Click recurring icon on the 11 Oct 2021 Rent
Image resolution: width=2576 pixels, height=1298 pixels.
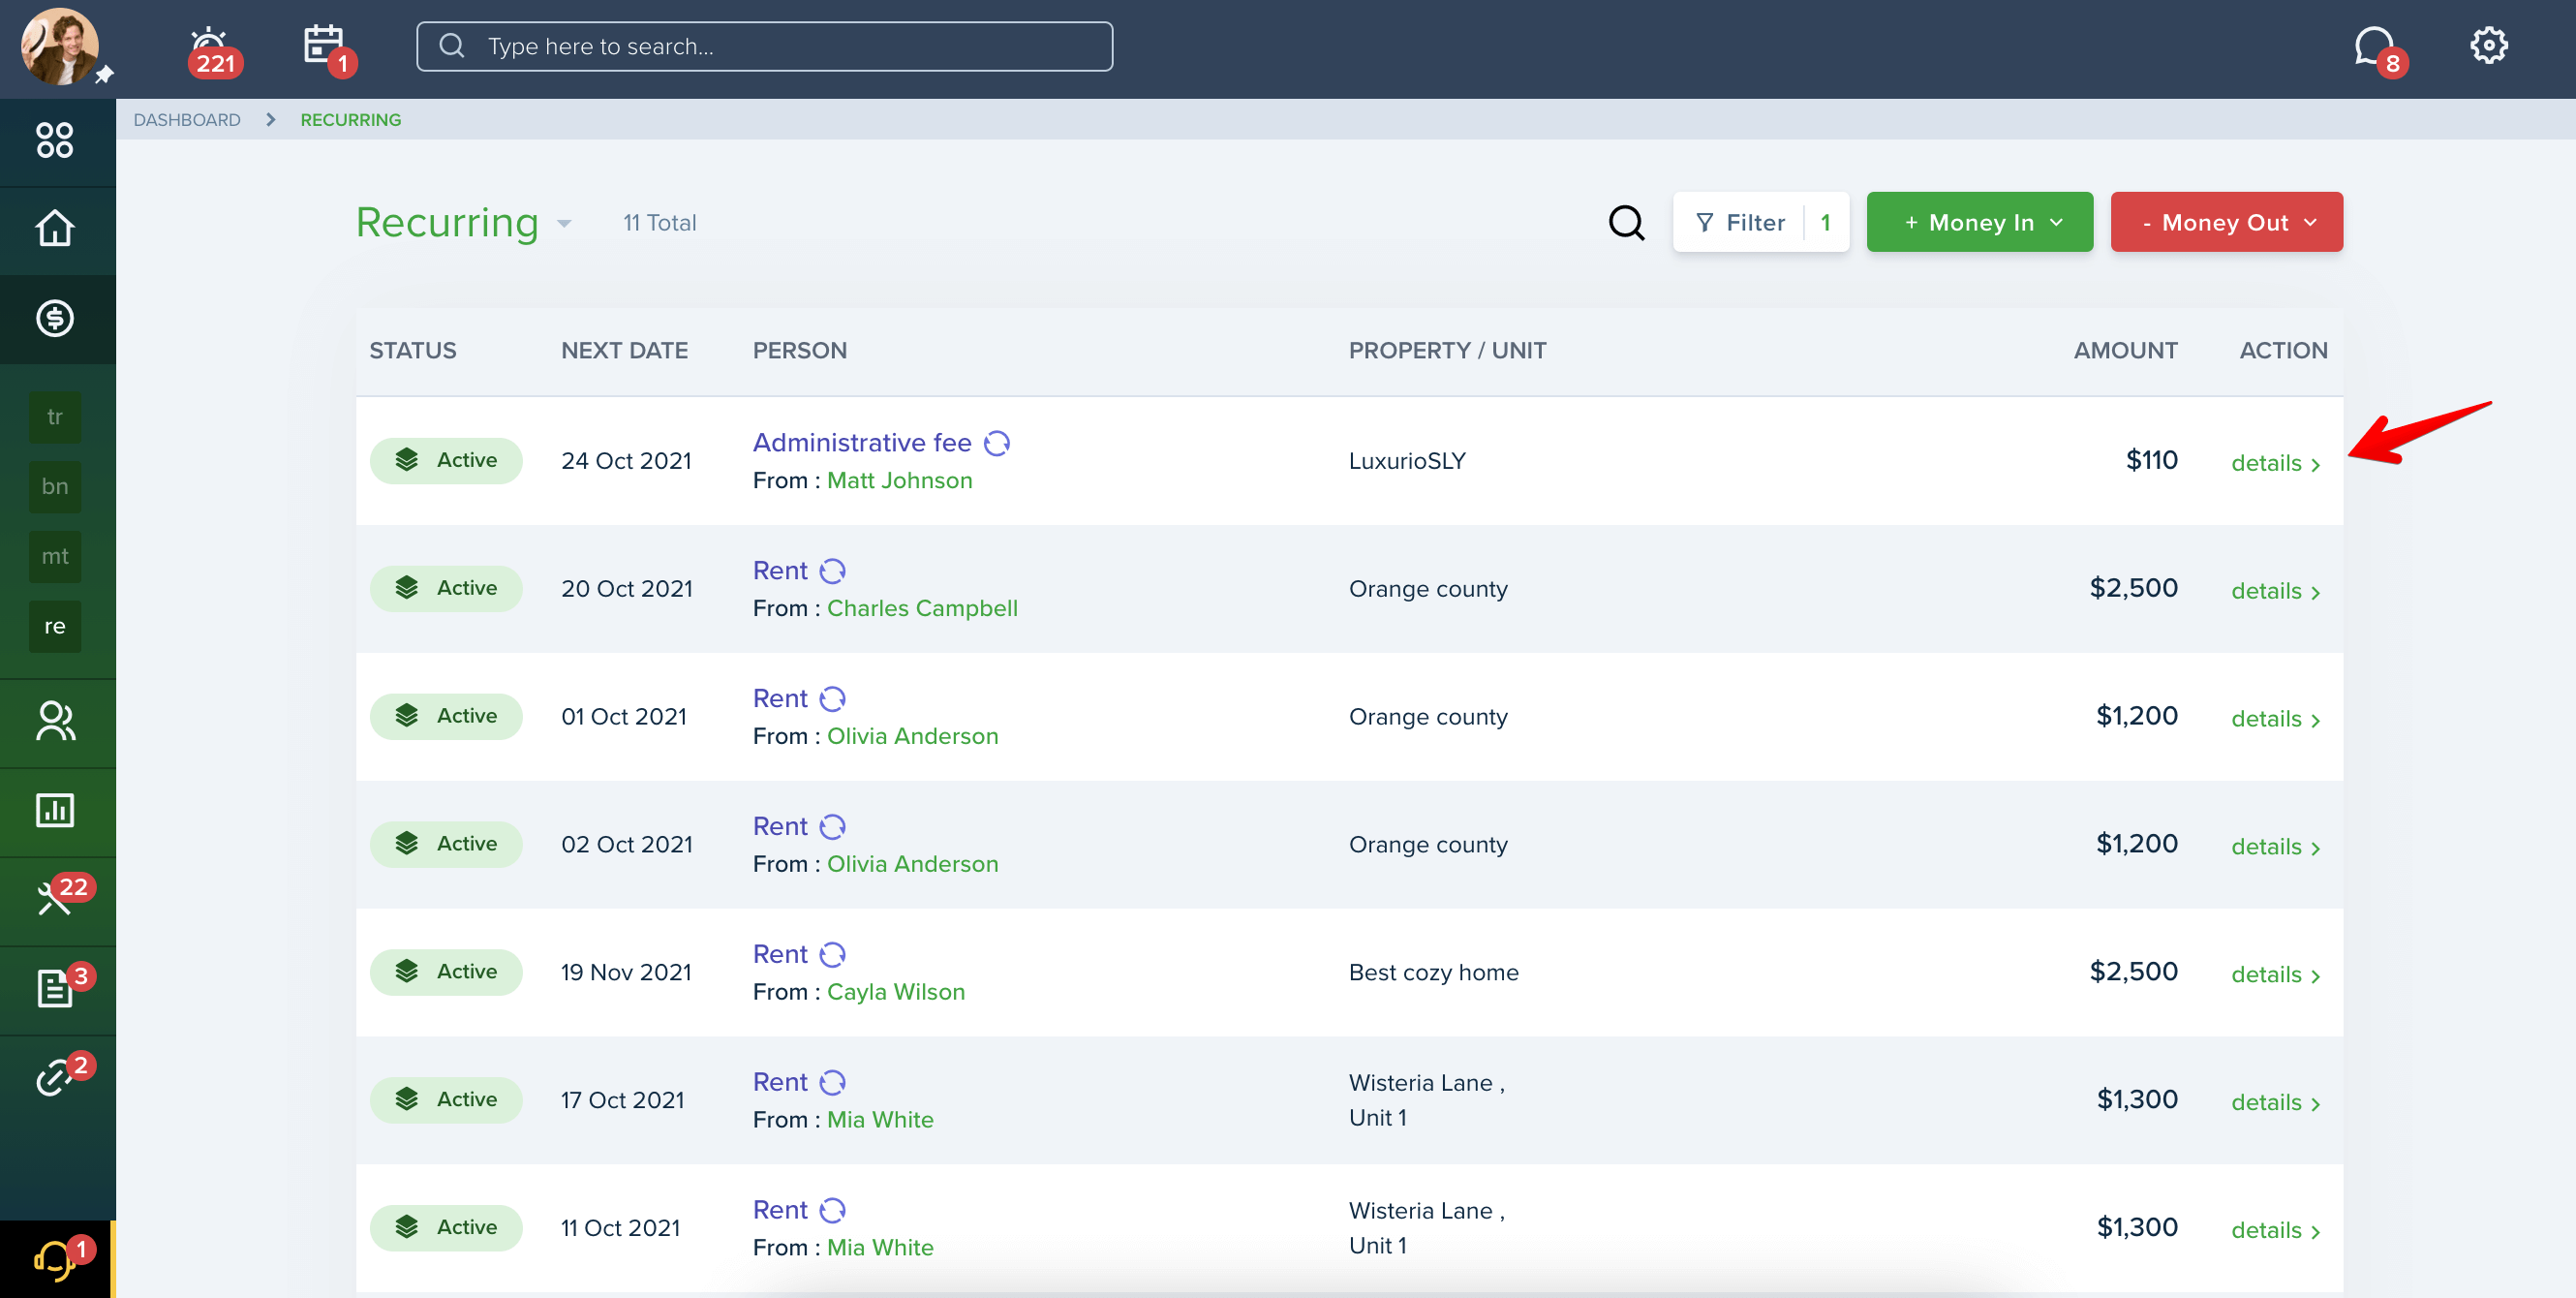[x=832, y=1211]
